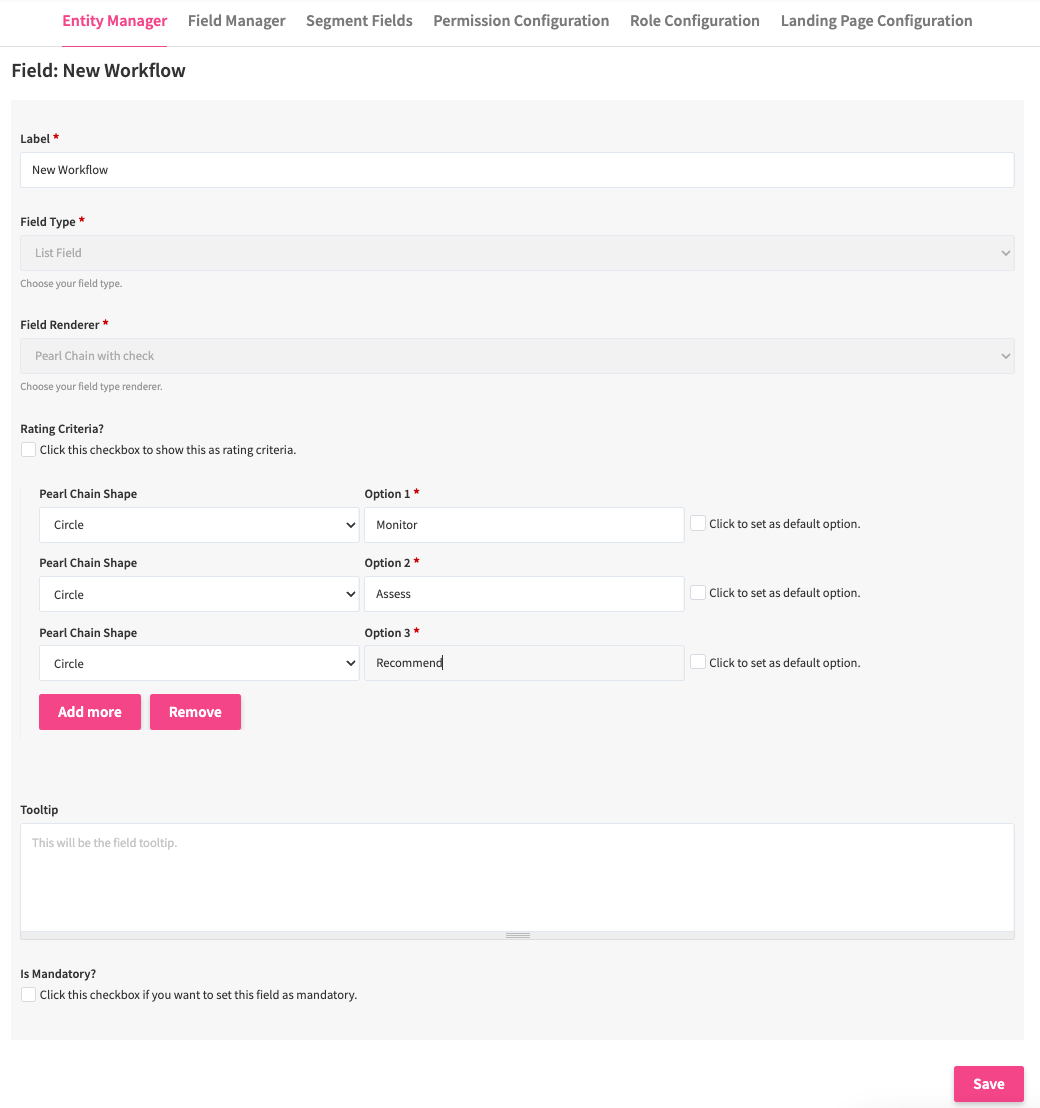Image resolution: width=1040 pixels, height=1108 pixels.
Task: Open Pearl Chain Shape dropdown for Option 3
Action: click(199, 664)
